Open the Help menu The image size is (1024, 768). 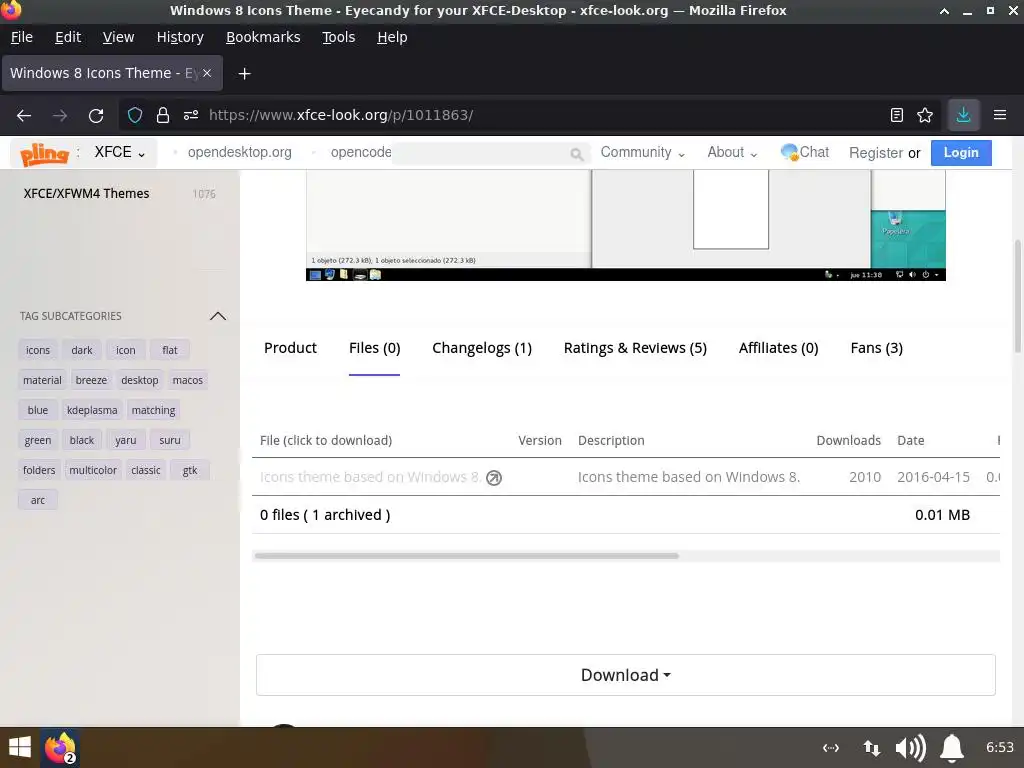point(392,37)
